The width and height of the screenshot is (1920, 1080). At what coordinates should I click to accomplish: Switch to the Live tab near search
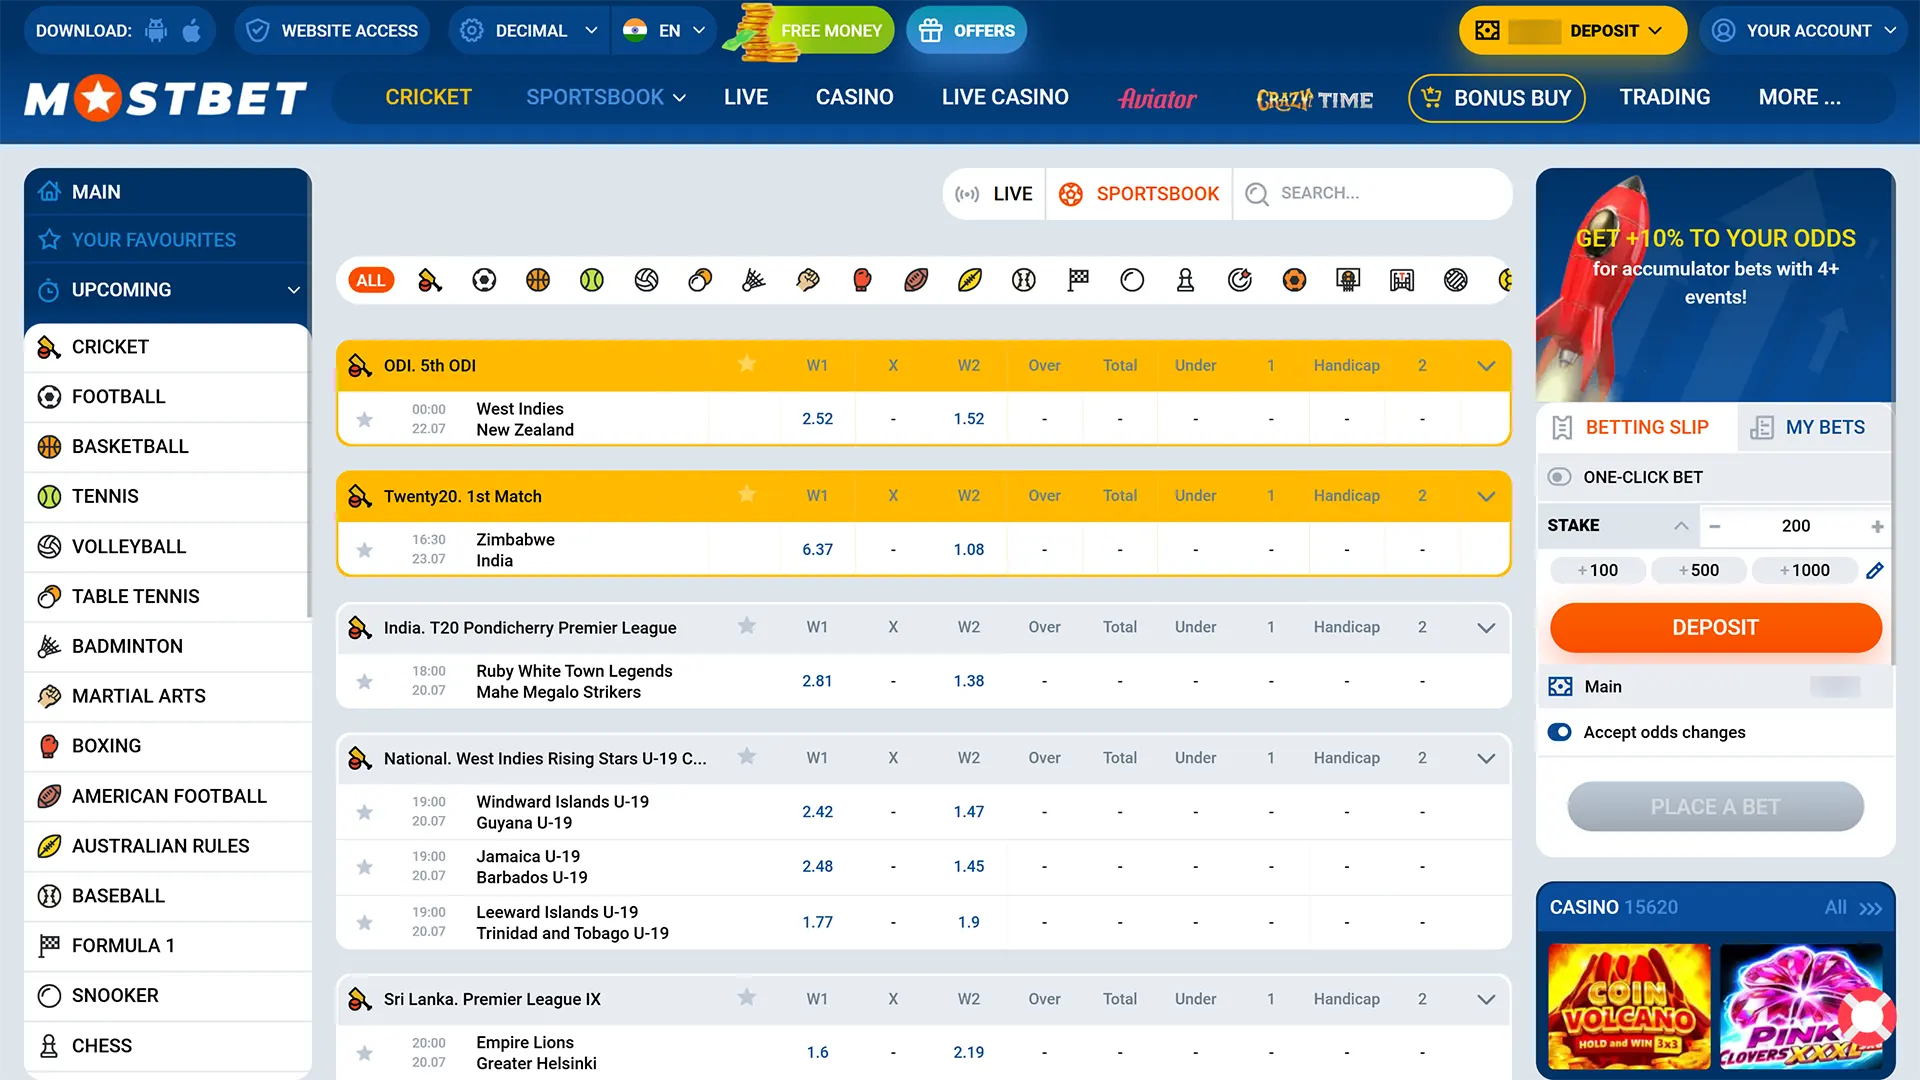[x=994, y=194]
